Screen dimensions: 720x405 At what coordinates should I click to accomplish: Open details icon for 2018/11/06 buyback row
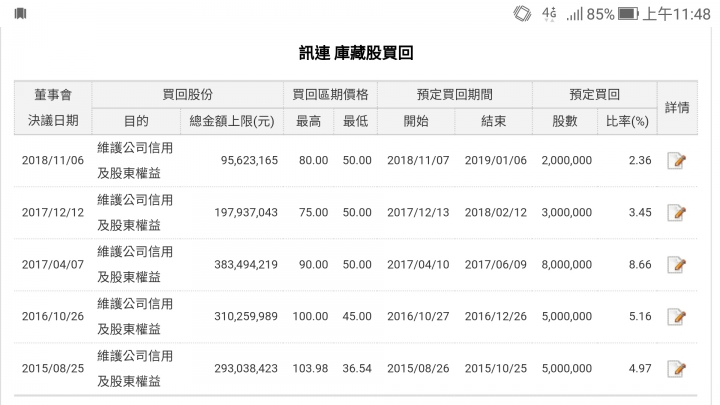click(x=676, y=160)
